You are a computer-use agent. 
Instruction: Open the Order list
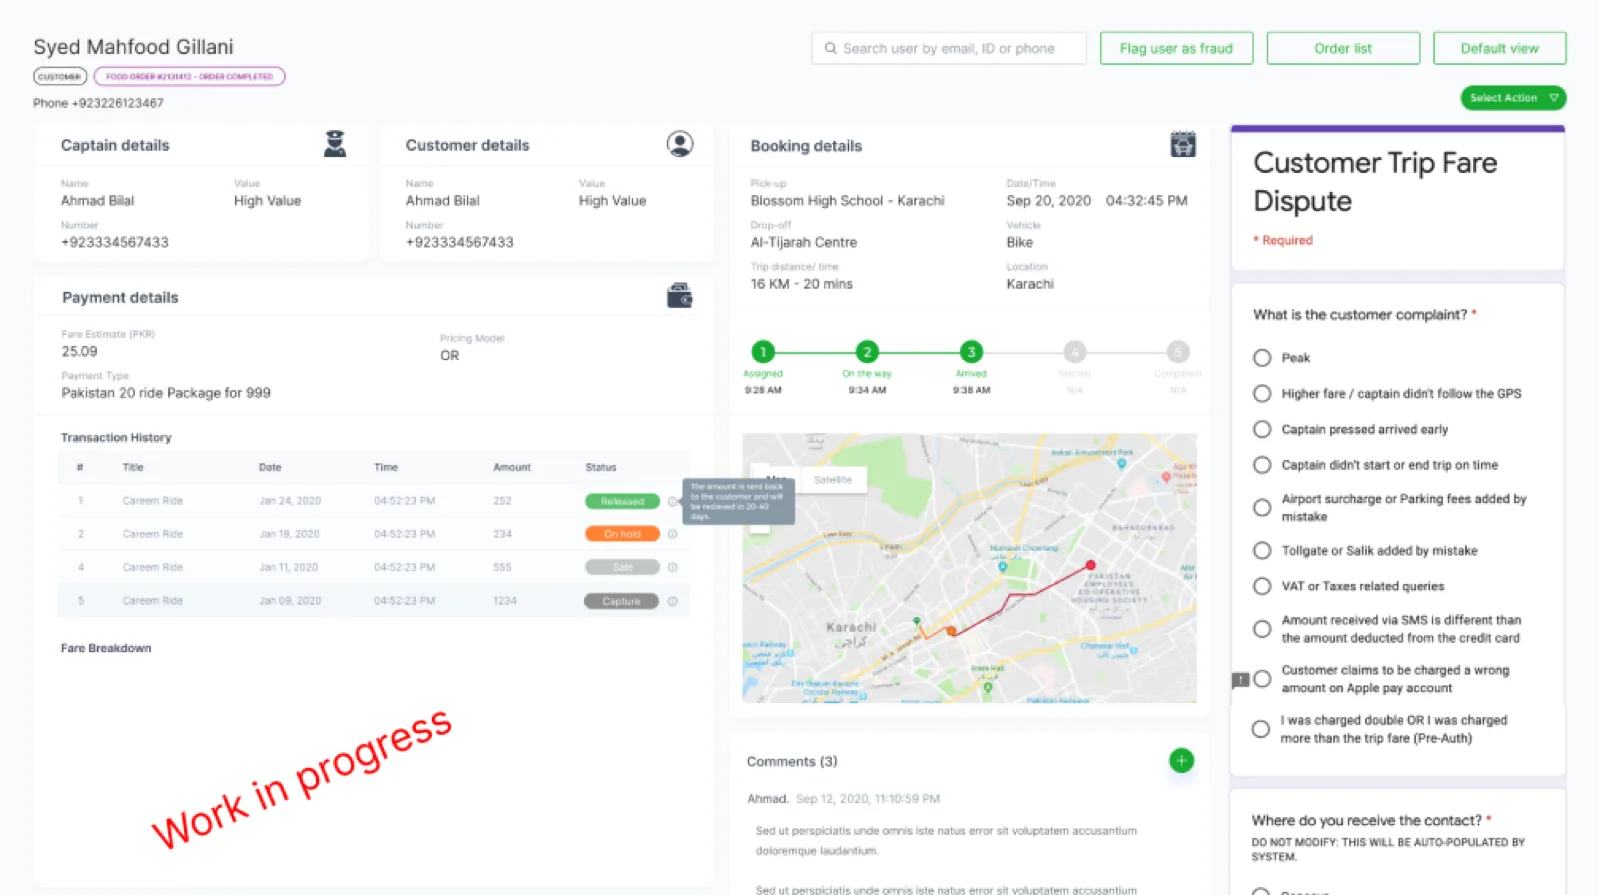pyautogui.click(x=1343, y=48)
